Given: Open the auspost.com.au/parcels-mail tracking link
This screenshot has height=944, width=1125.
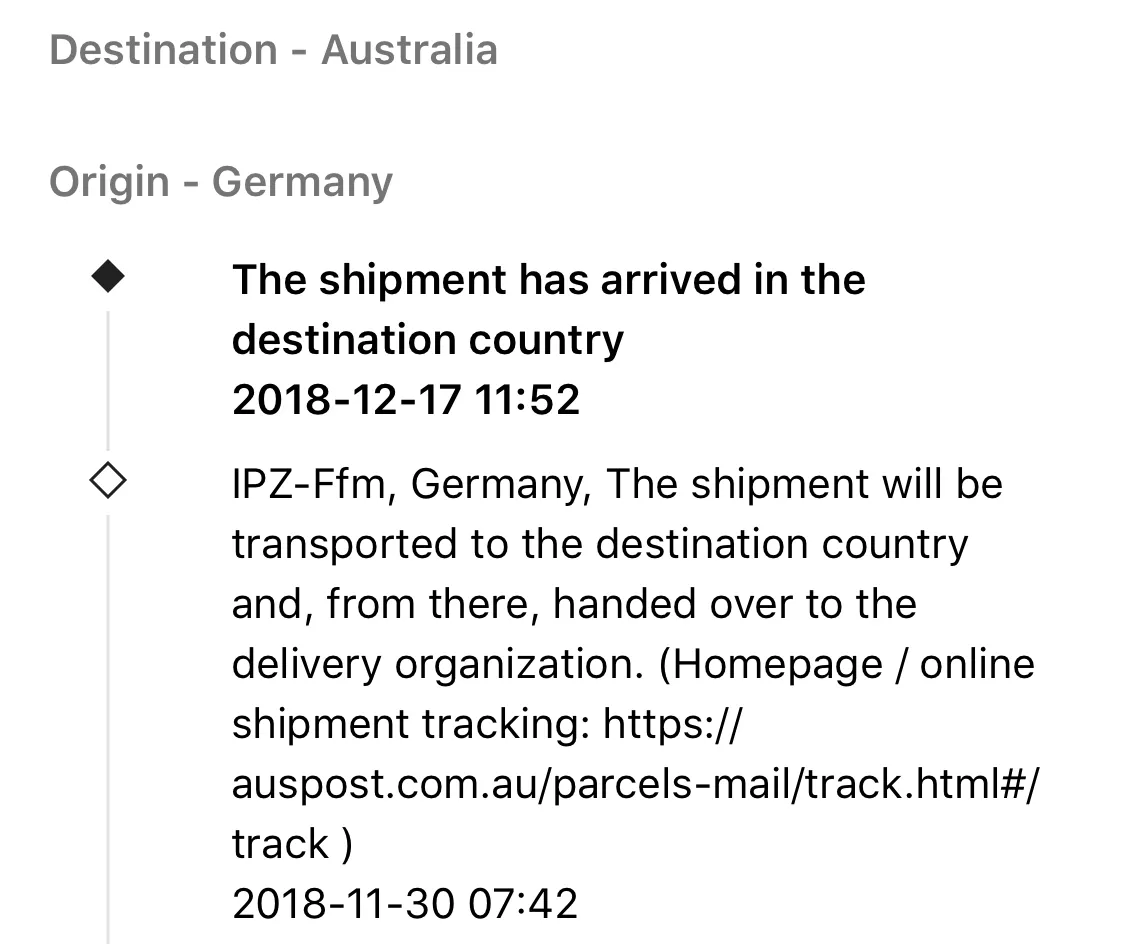Looking at the screenshot, I should coord(634,783).
